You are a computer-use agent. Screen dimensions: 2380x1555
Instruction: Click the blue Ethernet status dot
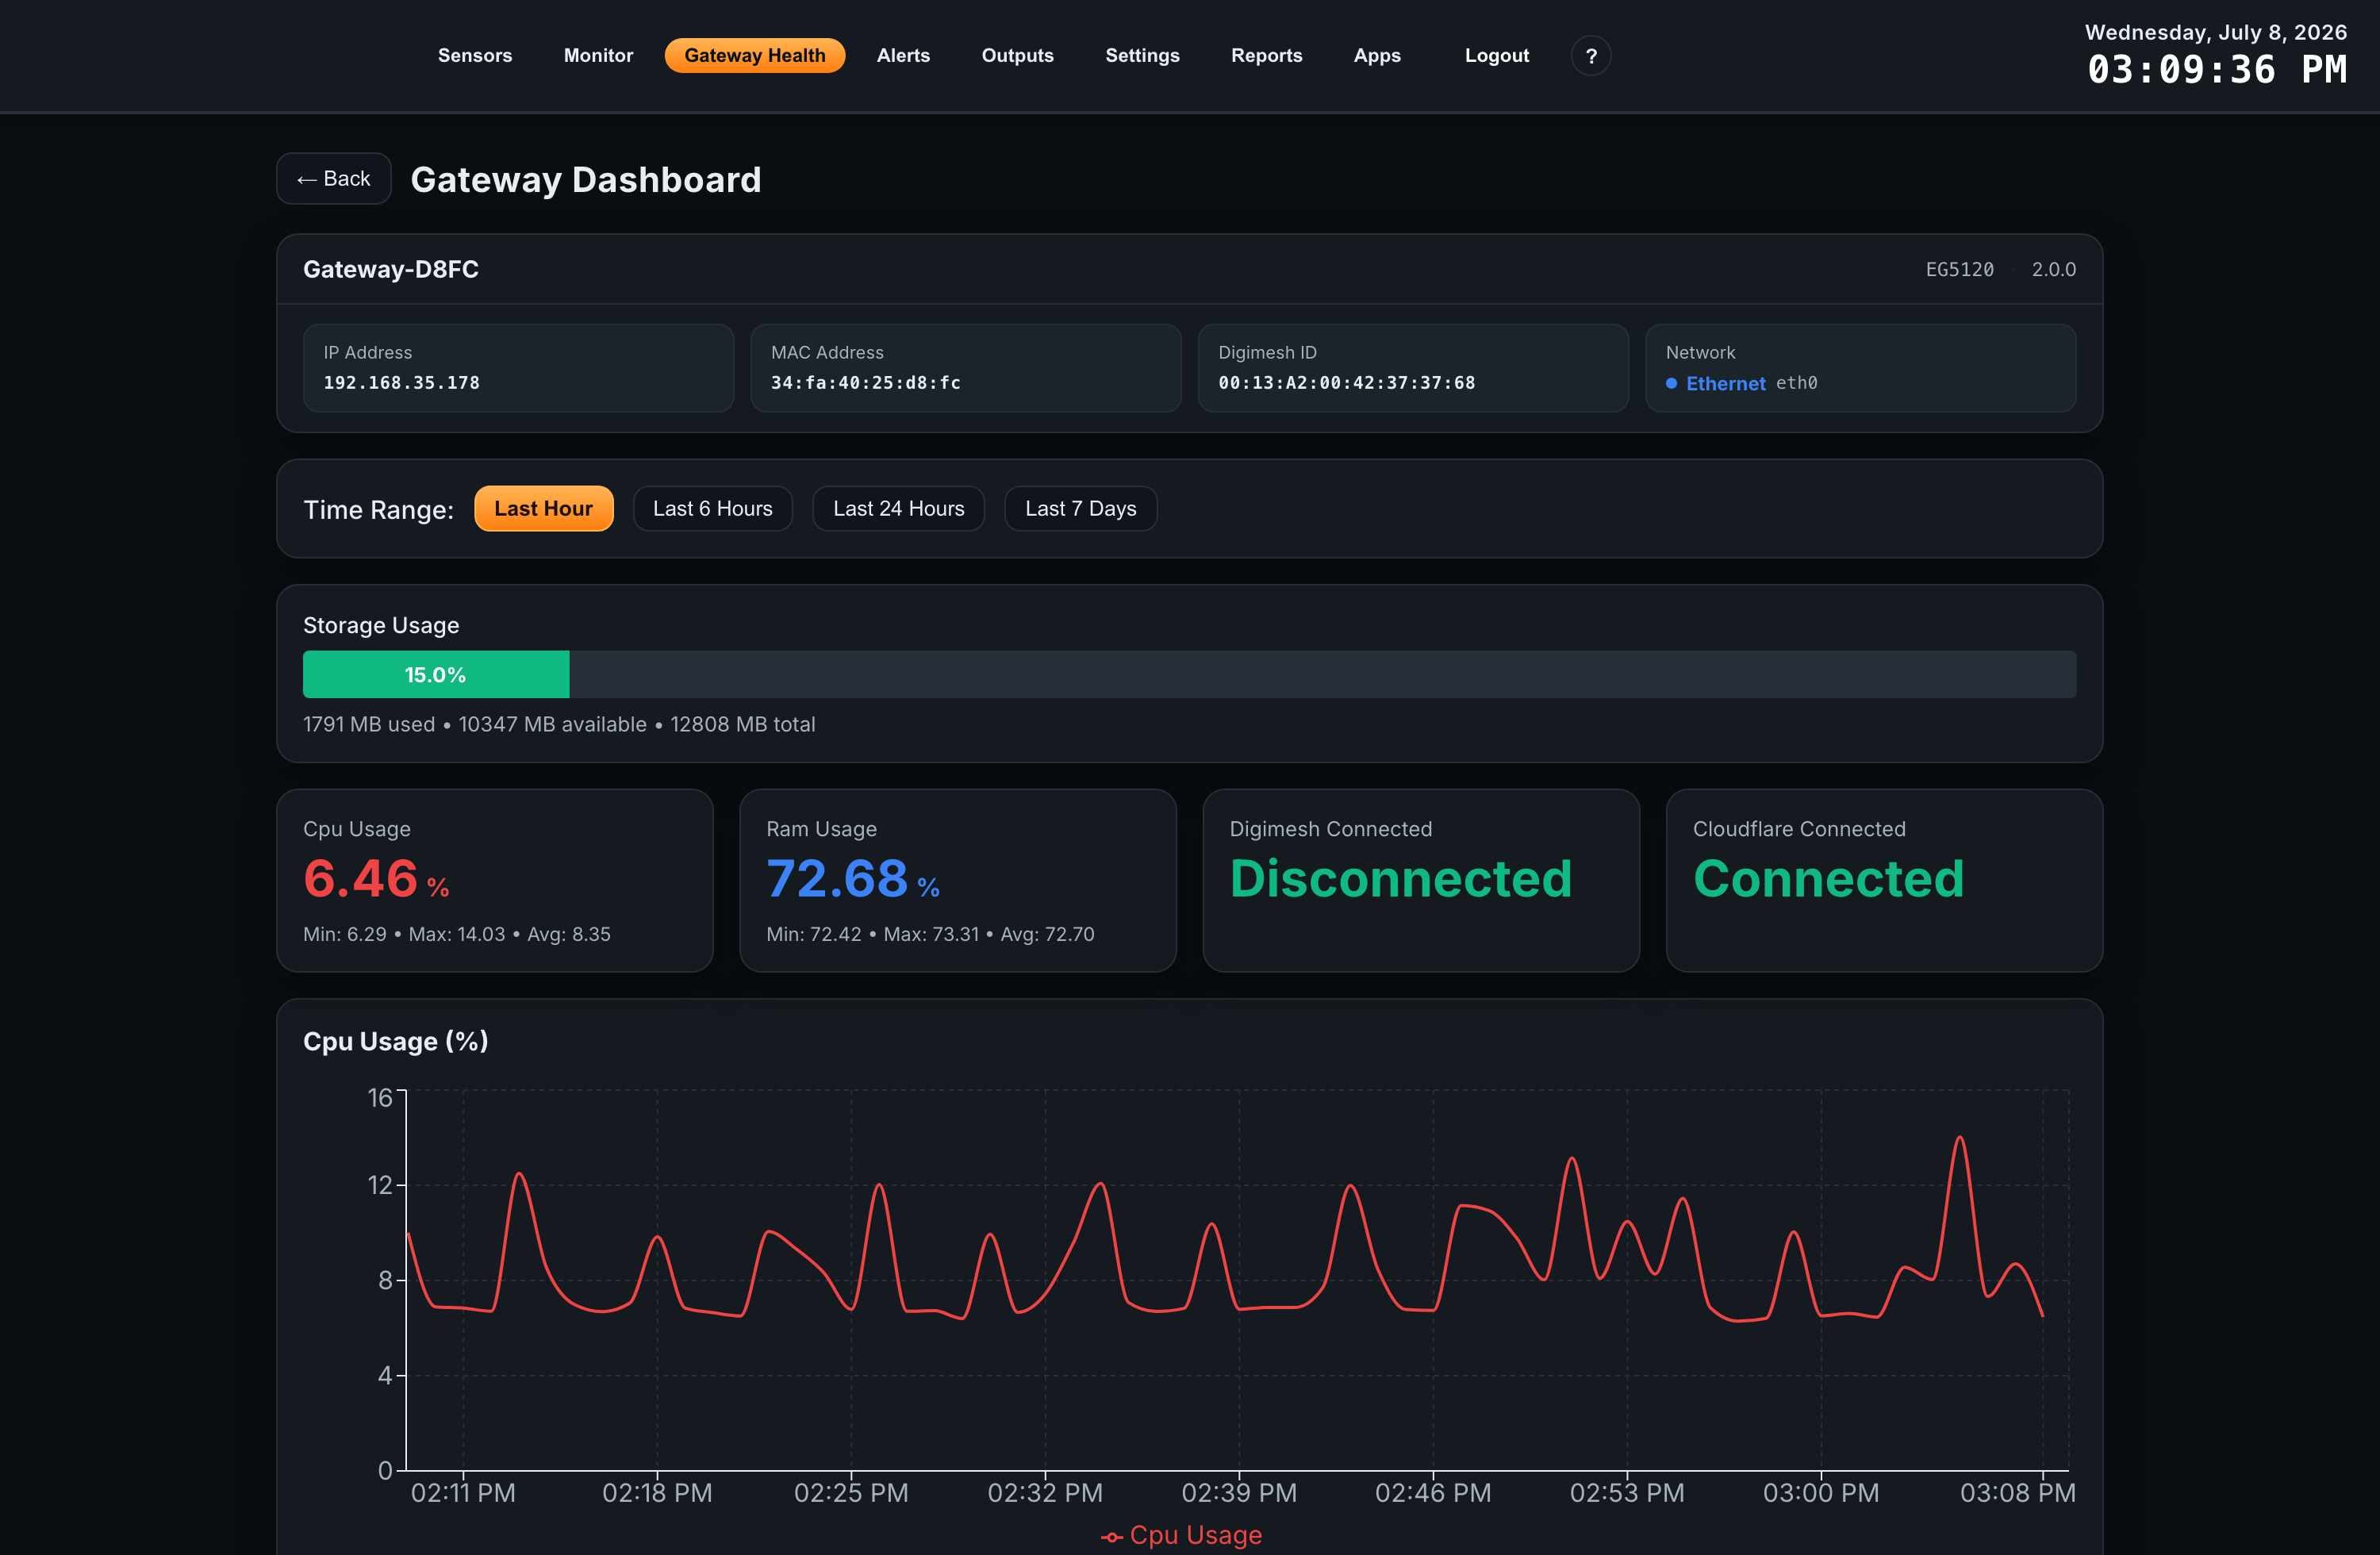click(1671, 383)
